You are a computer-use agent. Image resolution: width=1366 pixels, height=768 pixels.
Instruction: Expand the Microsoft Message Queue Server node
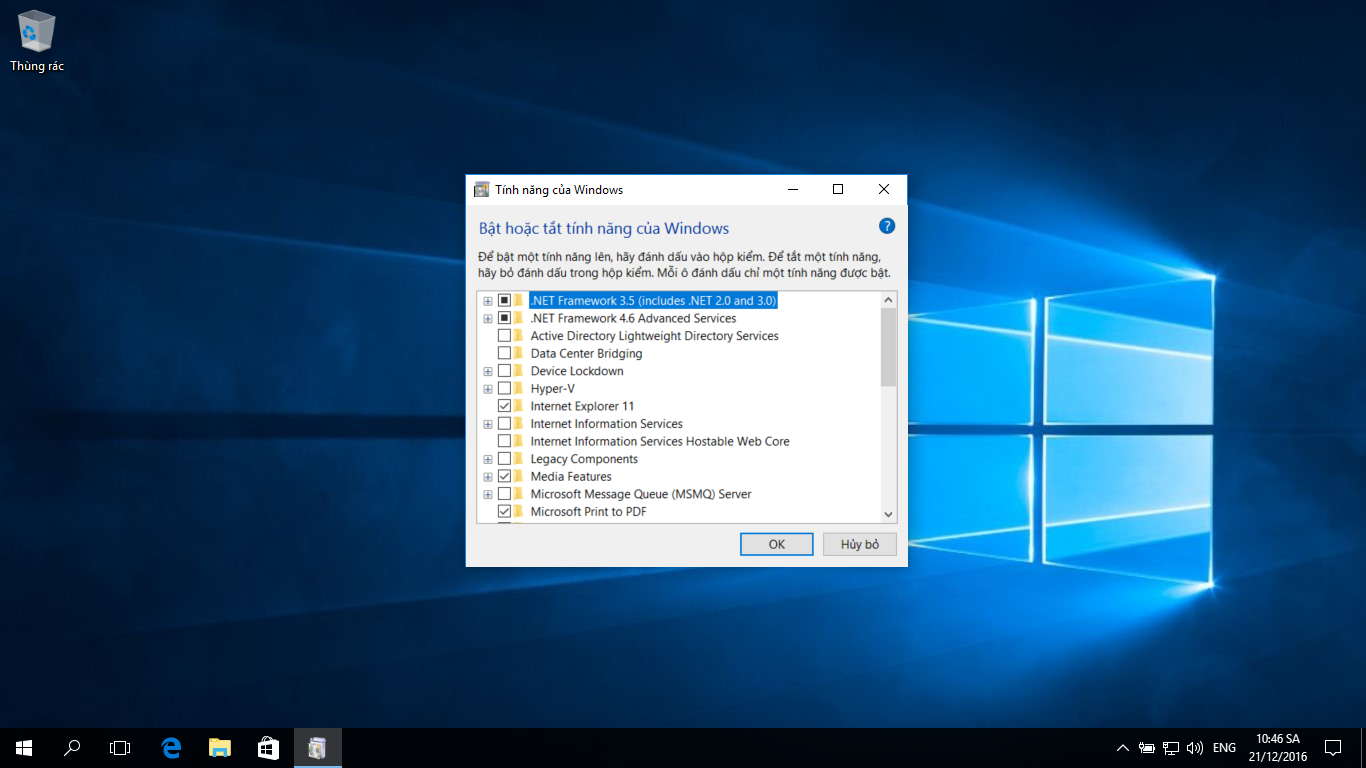488,494
